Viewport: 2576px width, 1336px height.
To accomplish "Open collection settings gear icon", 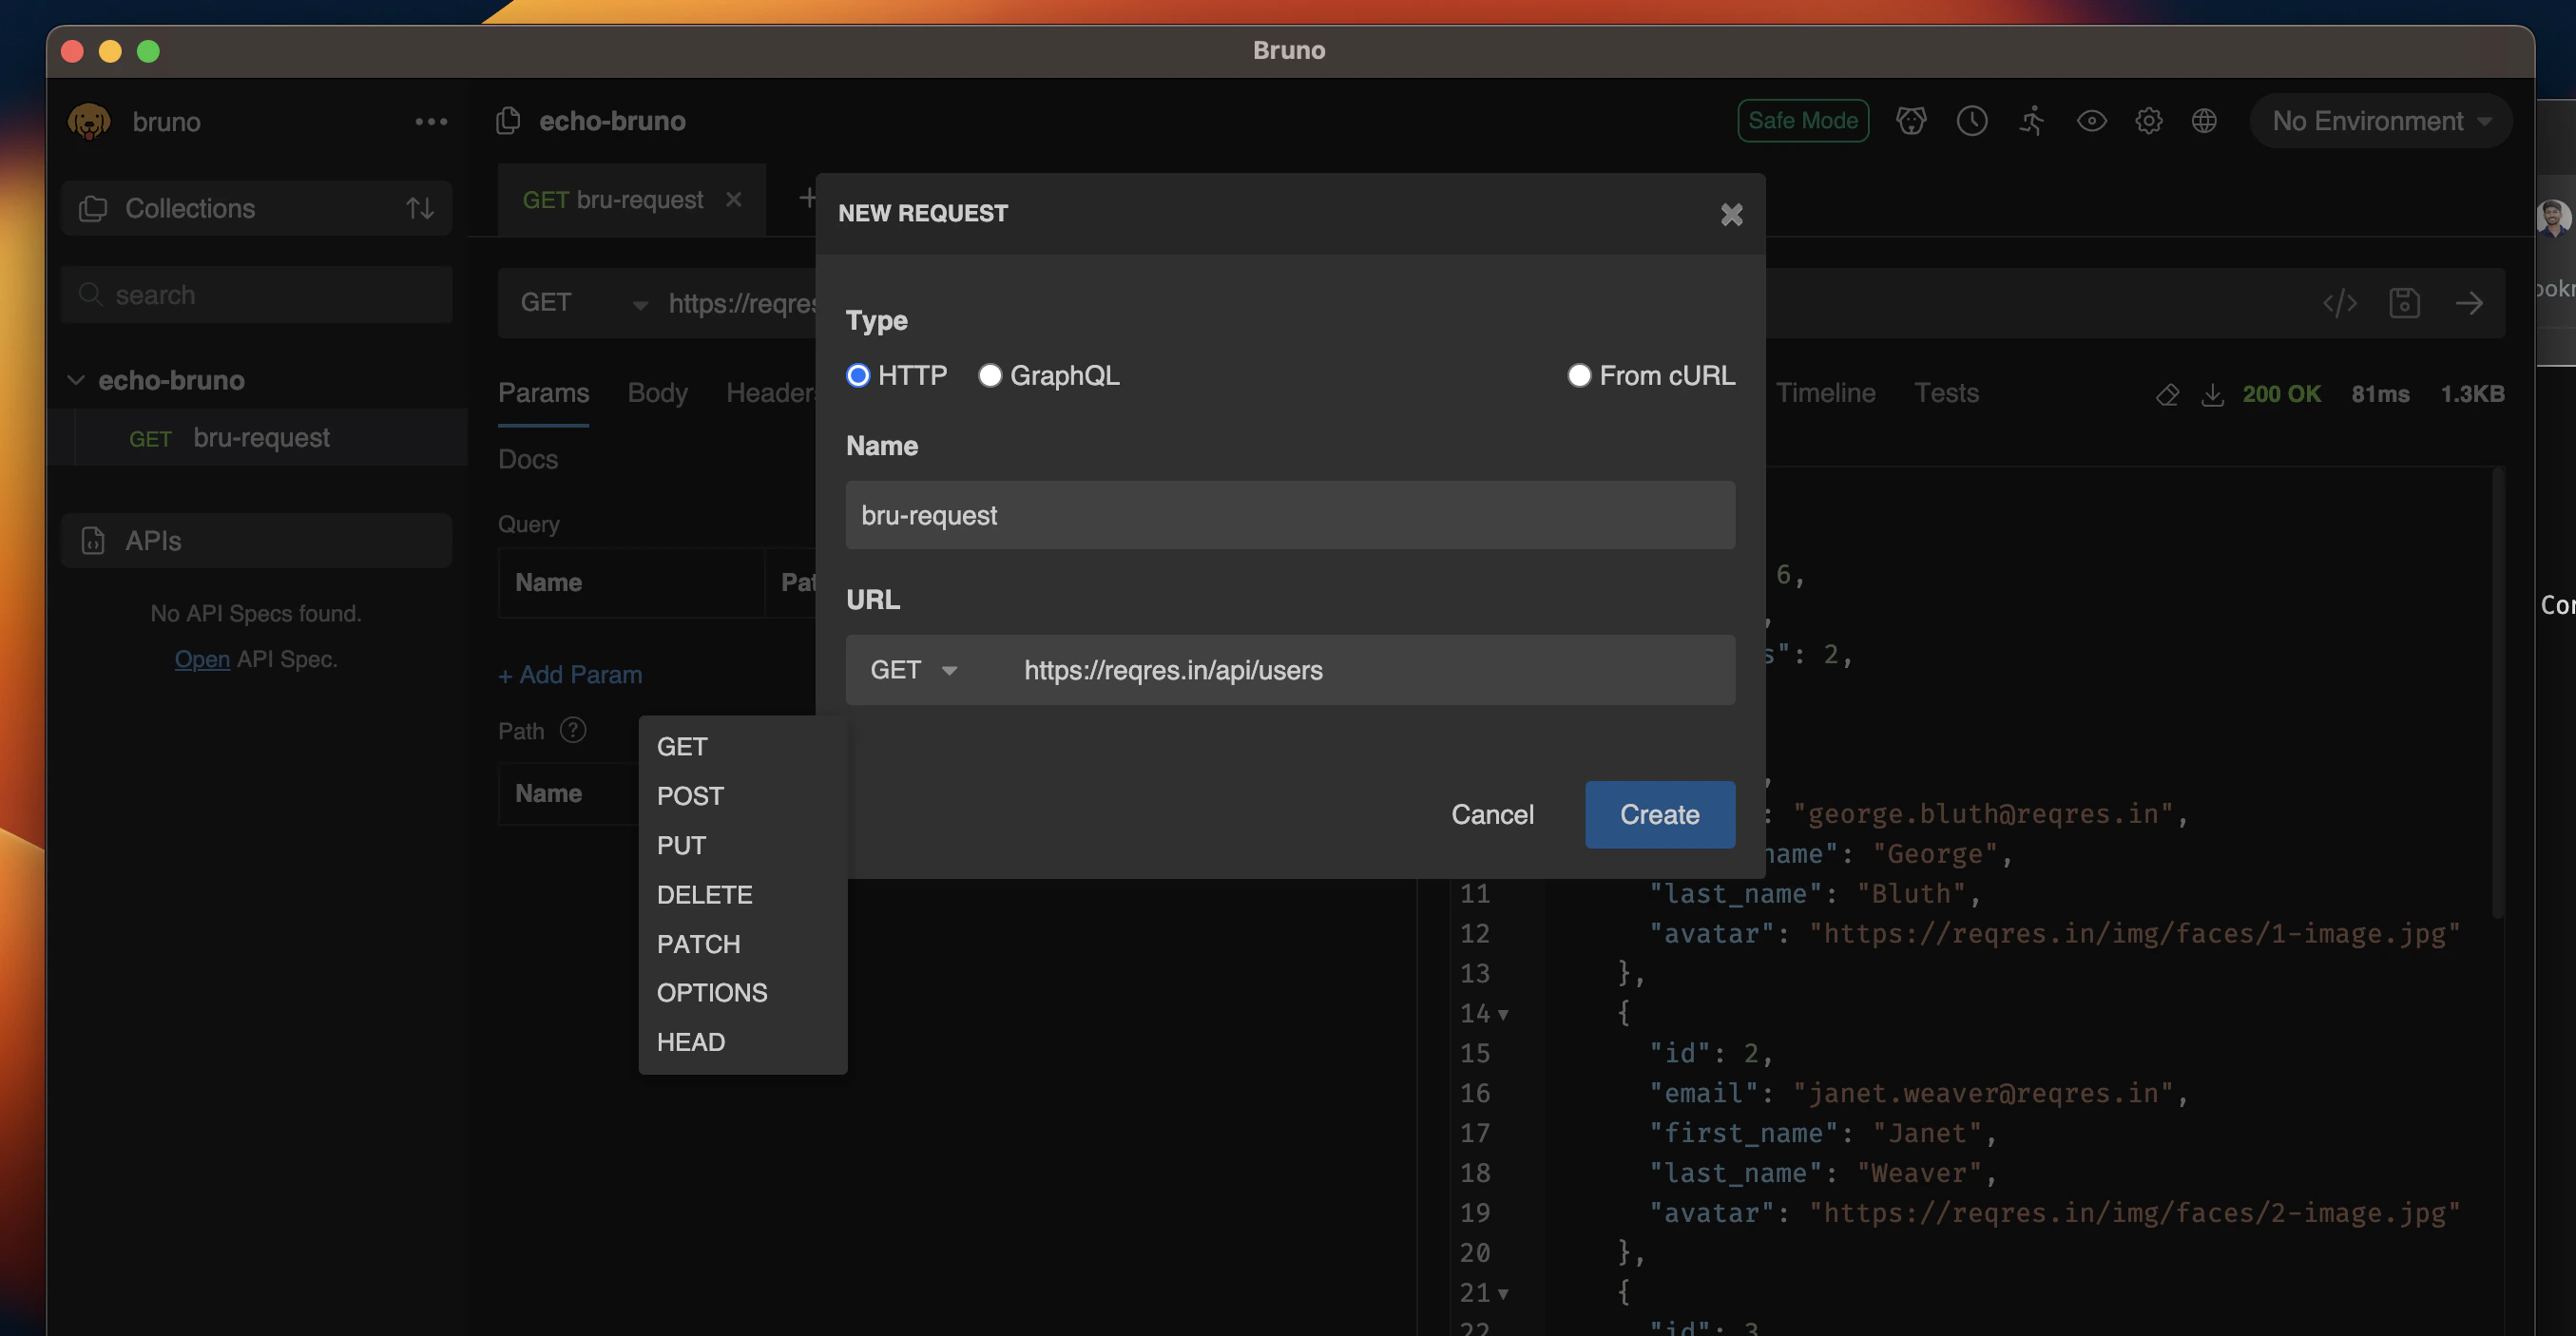I will tap(2148, 121).
